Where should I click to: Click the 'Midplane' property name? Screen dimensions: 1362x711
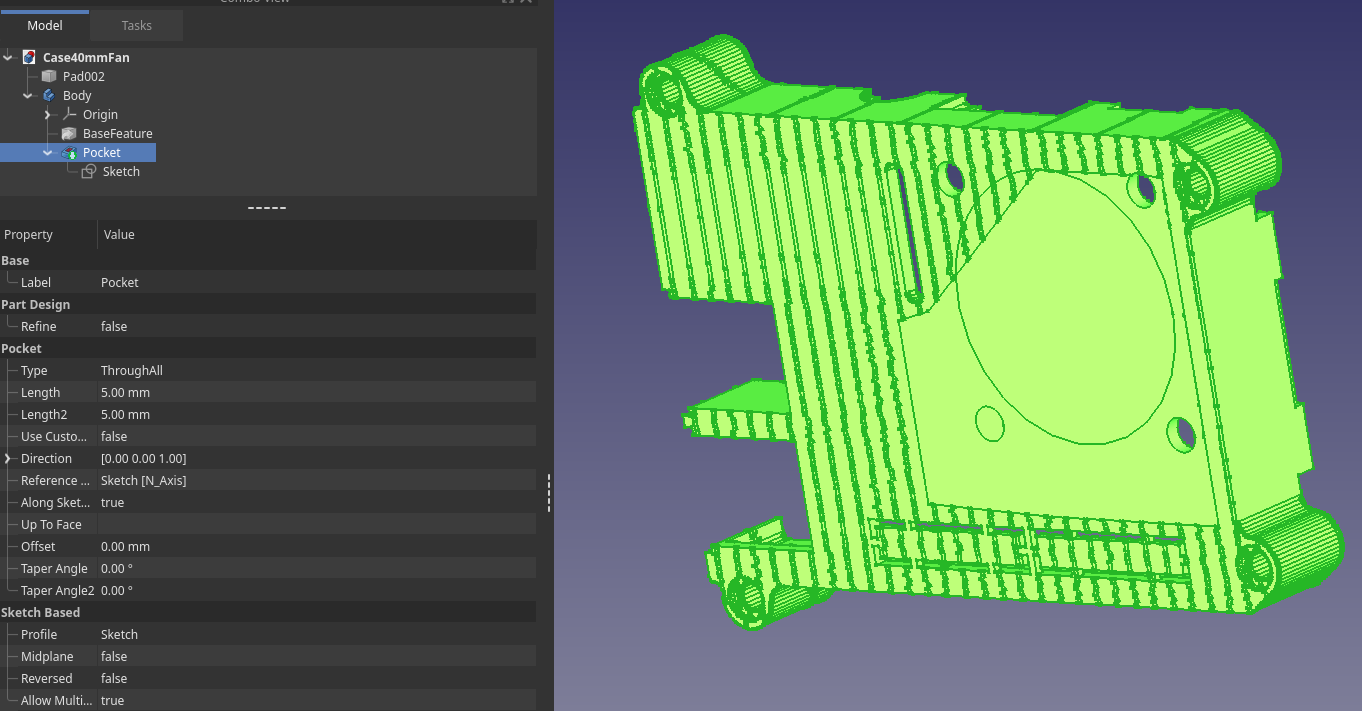point(47,656)
